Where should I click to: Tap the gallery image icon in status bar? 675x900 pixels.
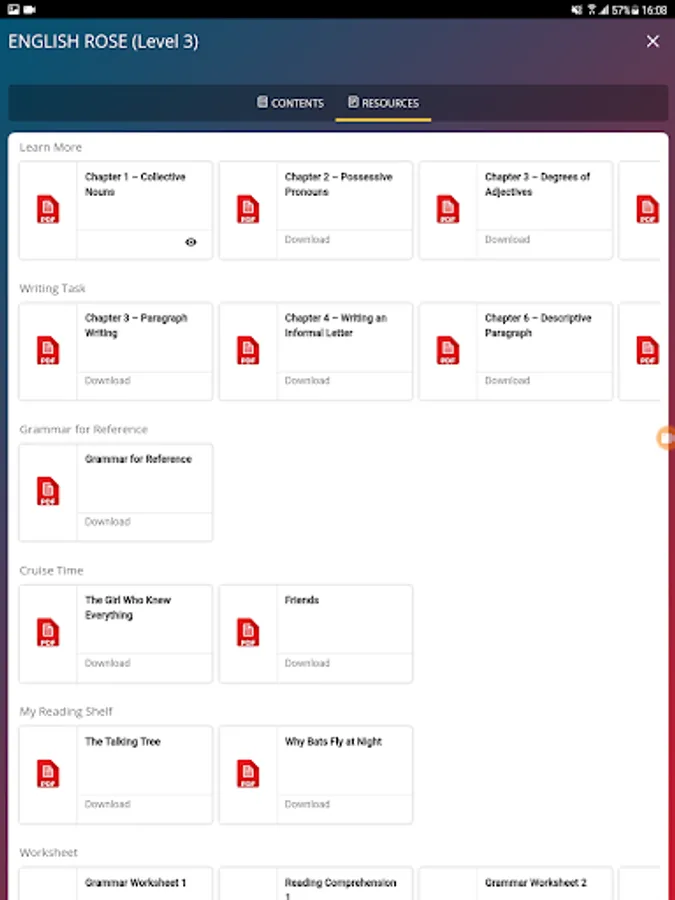point(13,9)
